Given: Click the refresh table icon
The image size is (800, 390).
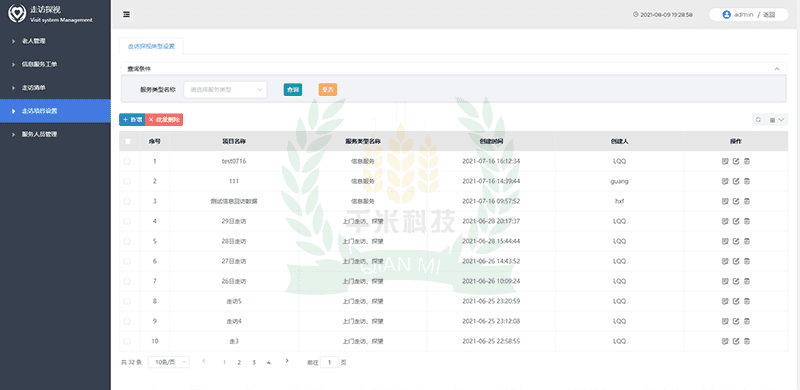Looking at the screenshot, I should click(758, 119).
